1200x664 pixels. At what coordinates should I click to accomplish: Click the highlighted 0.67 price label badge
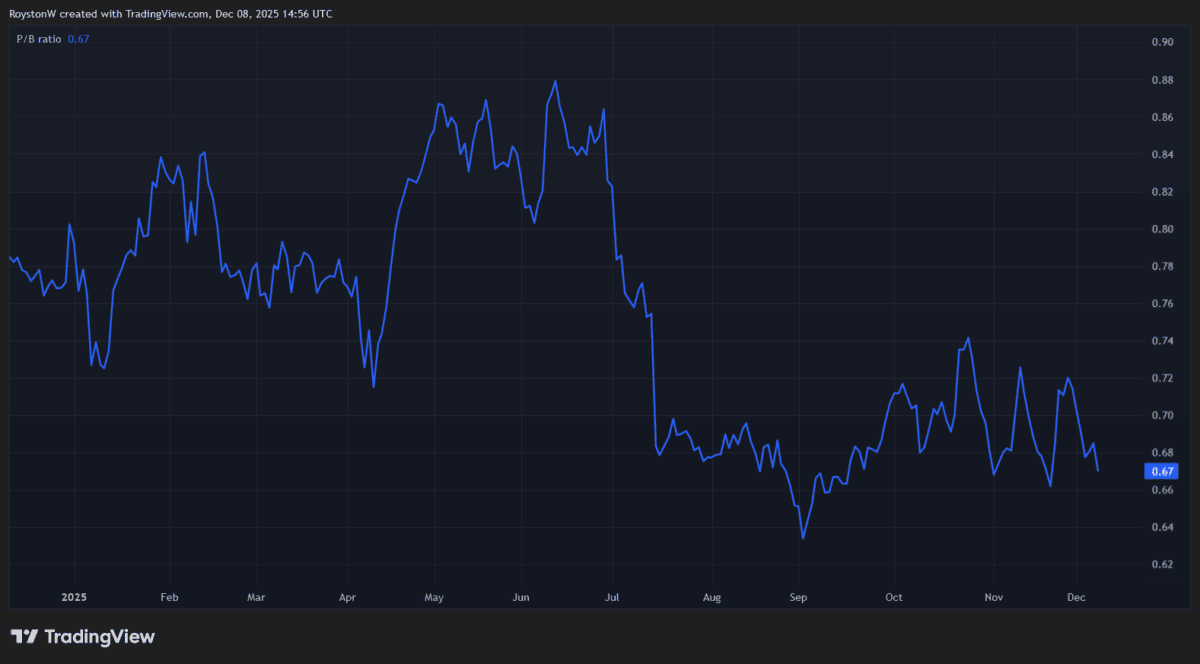(x=1162, y=471)
